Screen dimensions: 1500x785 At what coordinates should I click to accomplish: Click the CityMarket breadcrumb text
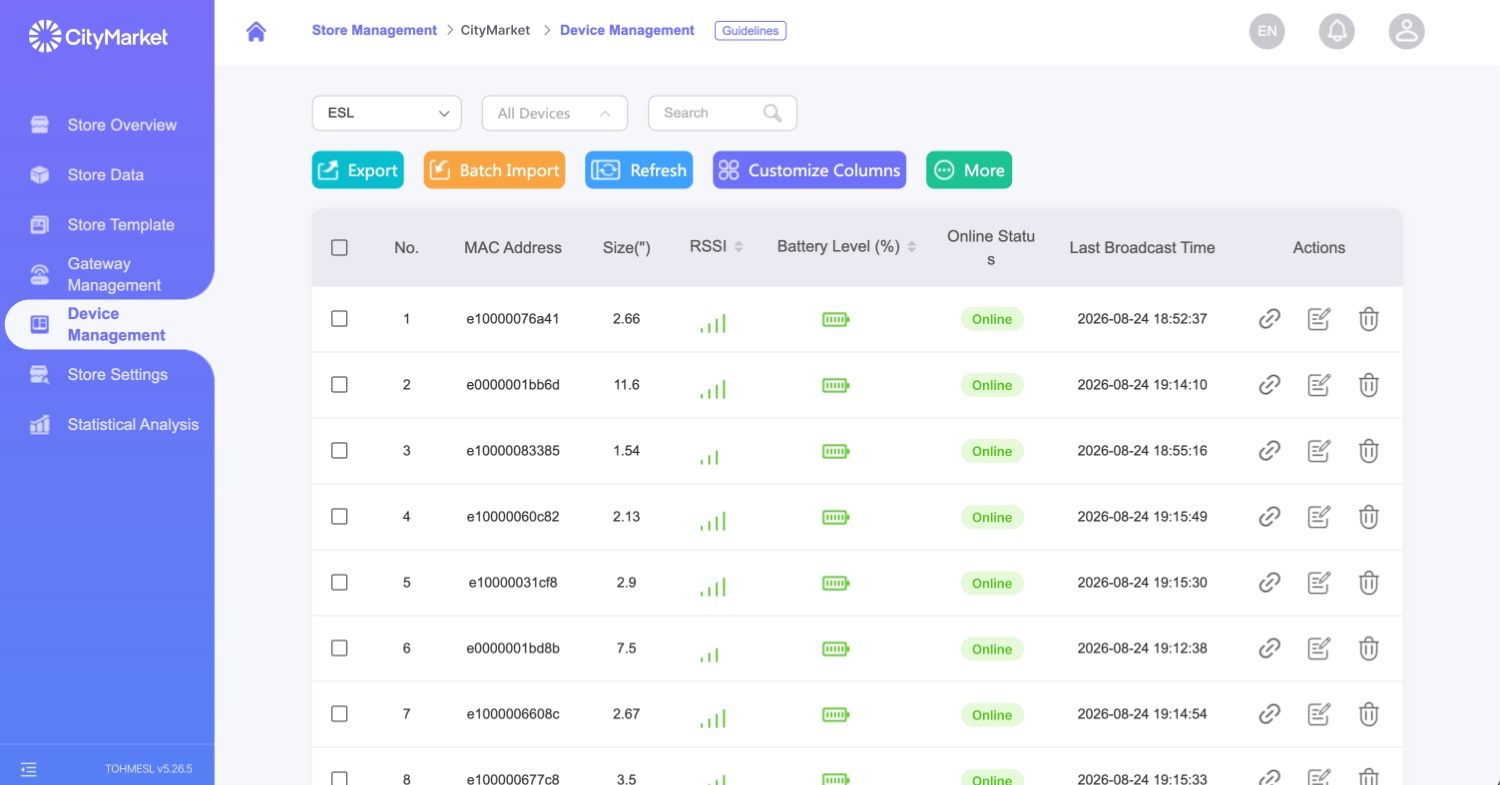click(x=495, y=31)
